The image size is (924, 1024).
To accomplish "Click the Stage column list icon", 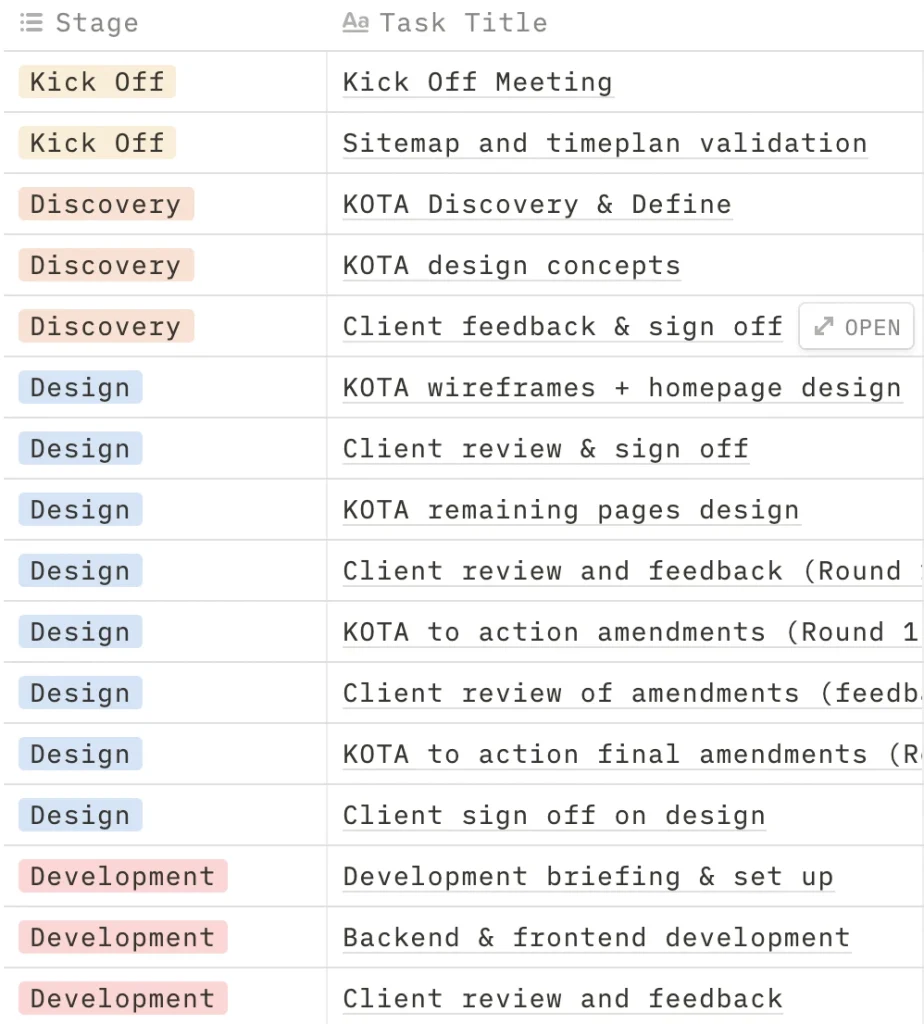I will (x=31, y=23).
